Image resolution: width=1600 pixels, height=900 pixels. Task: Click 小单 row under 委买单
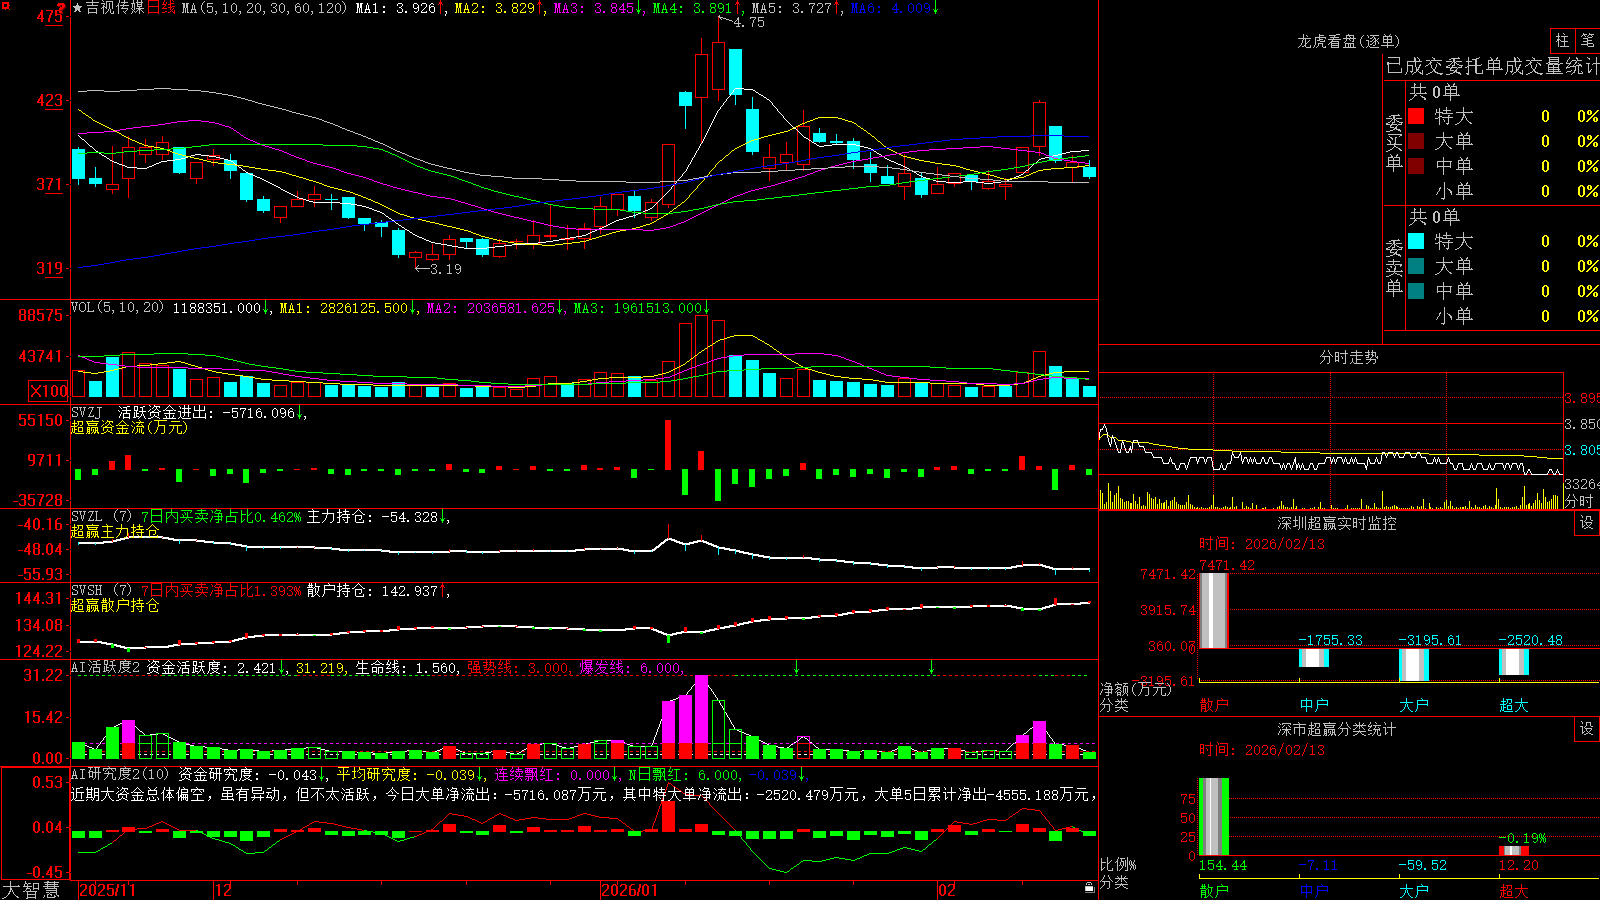coord(1503,191)
